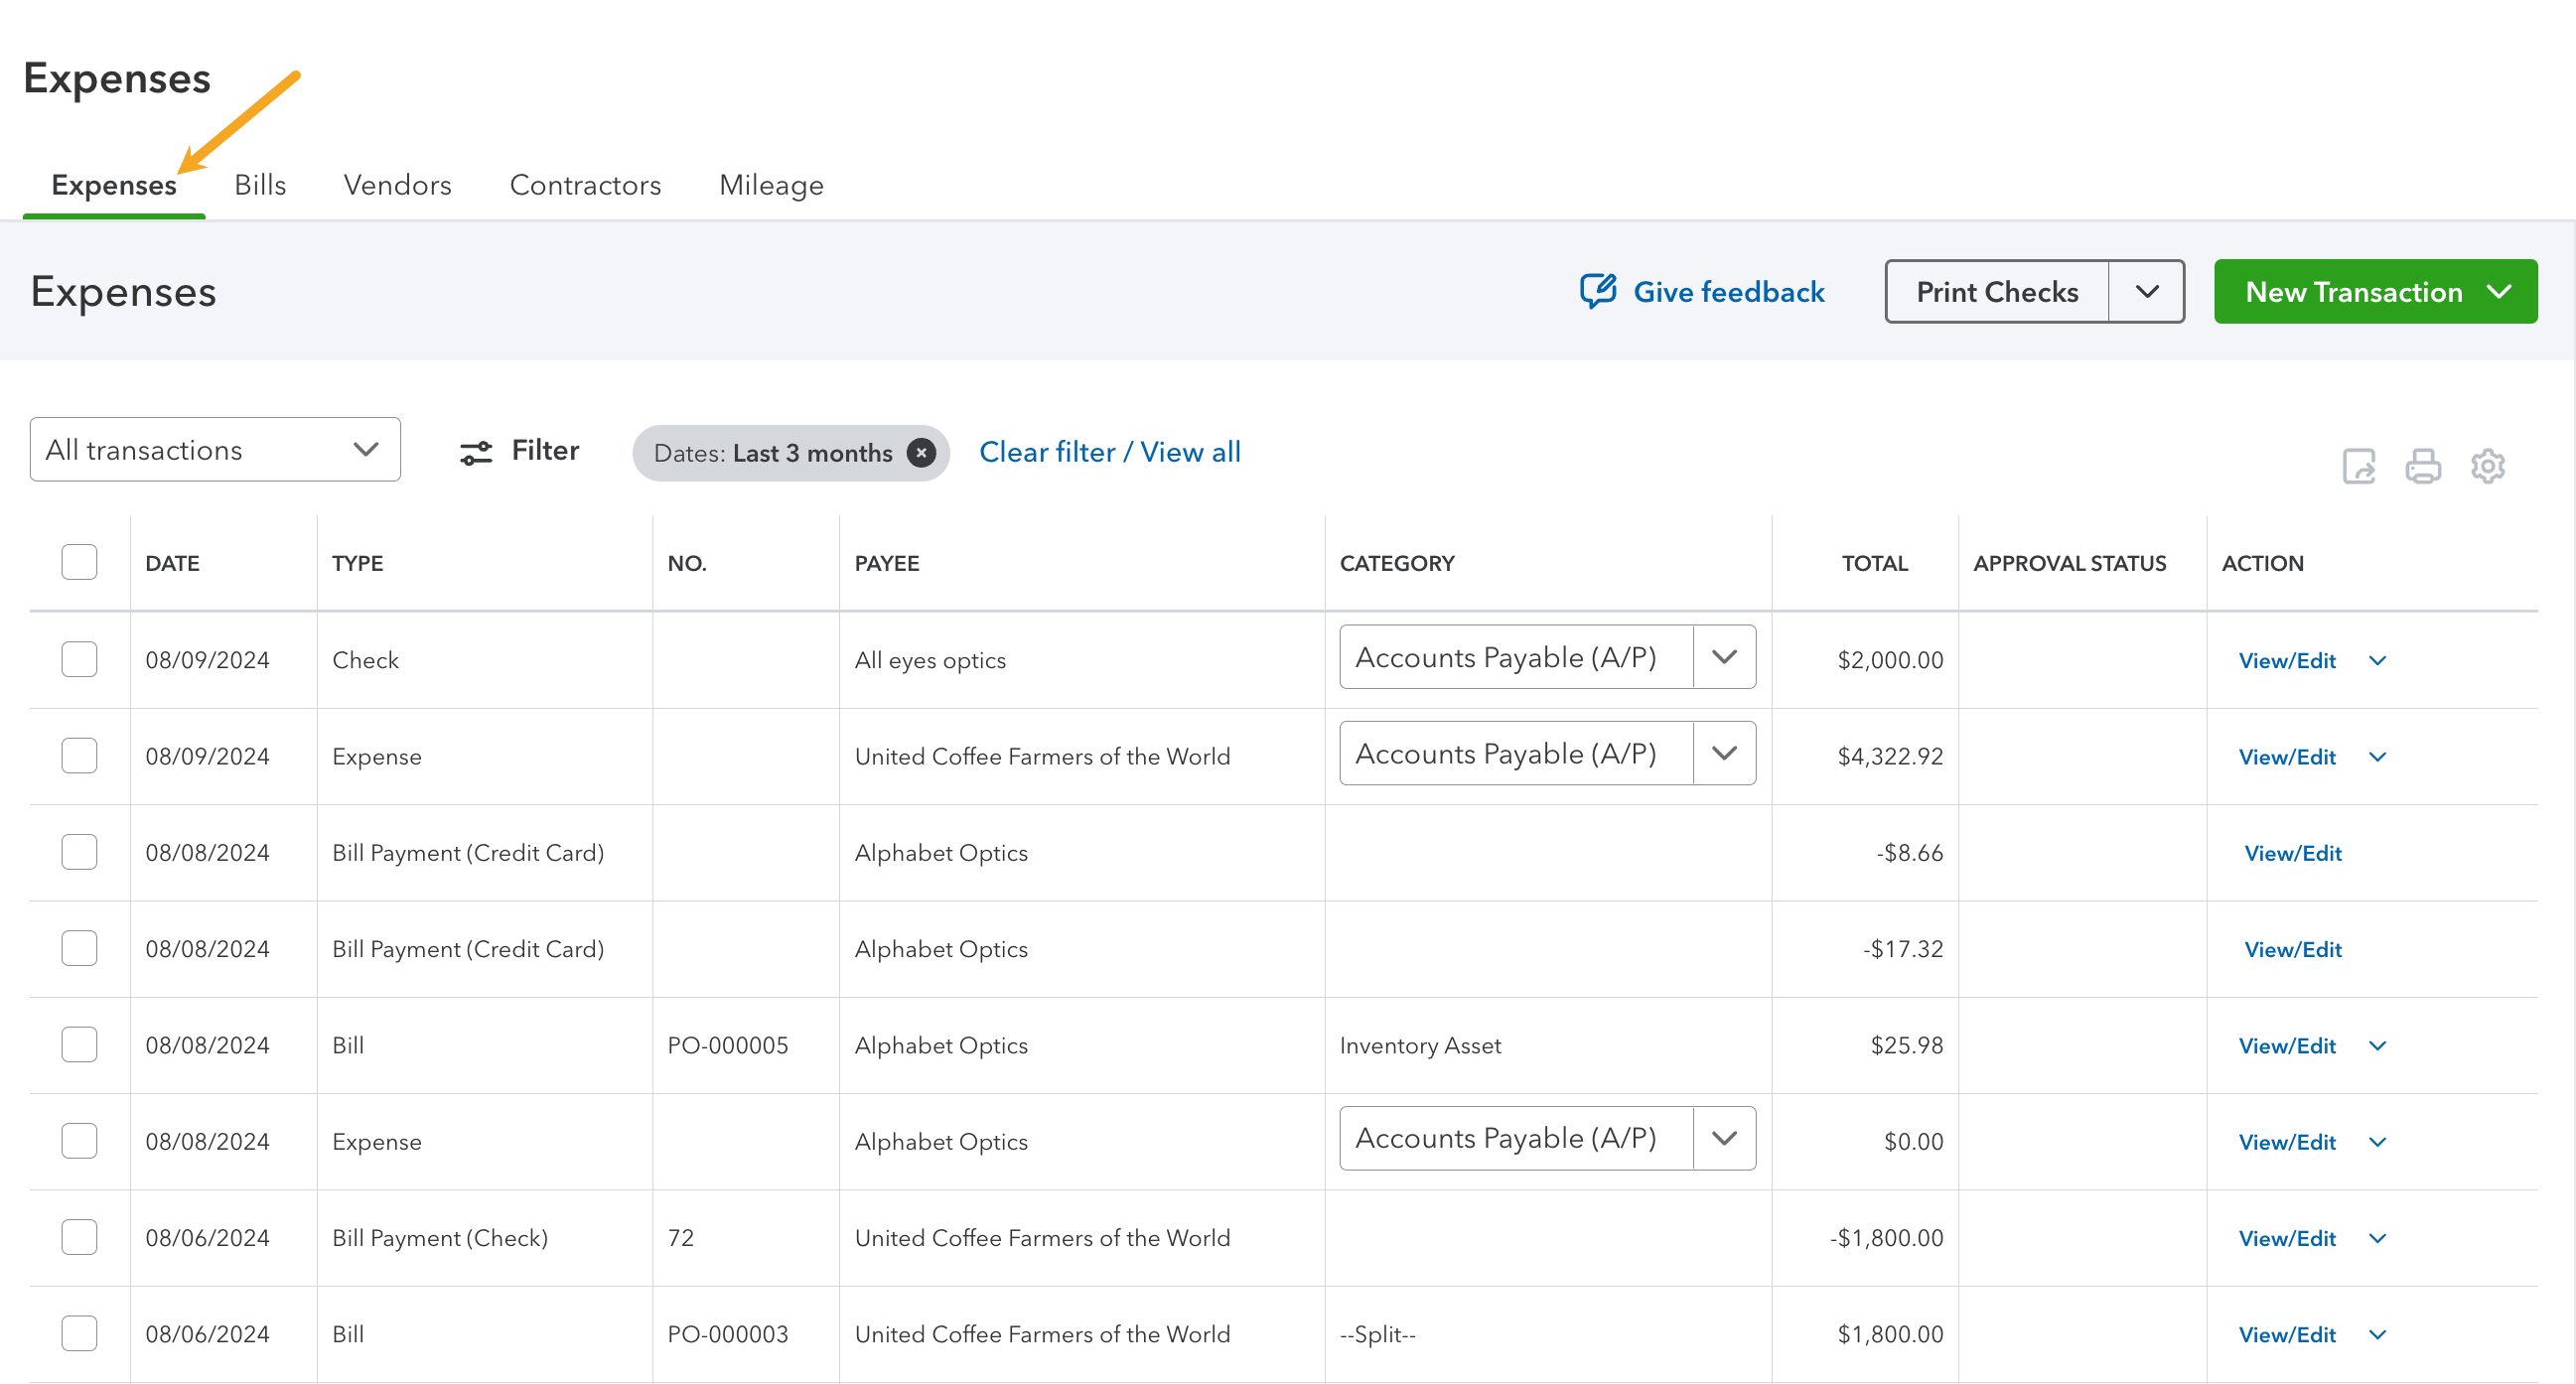Switch to the Bills tab
Screen dimensions: 2576x1384
[x=260, y=185]
